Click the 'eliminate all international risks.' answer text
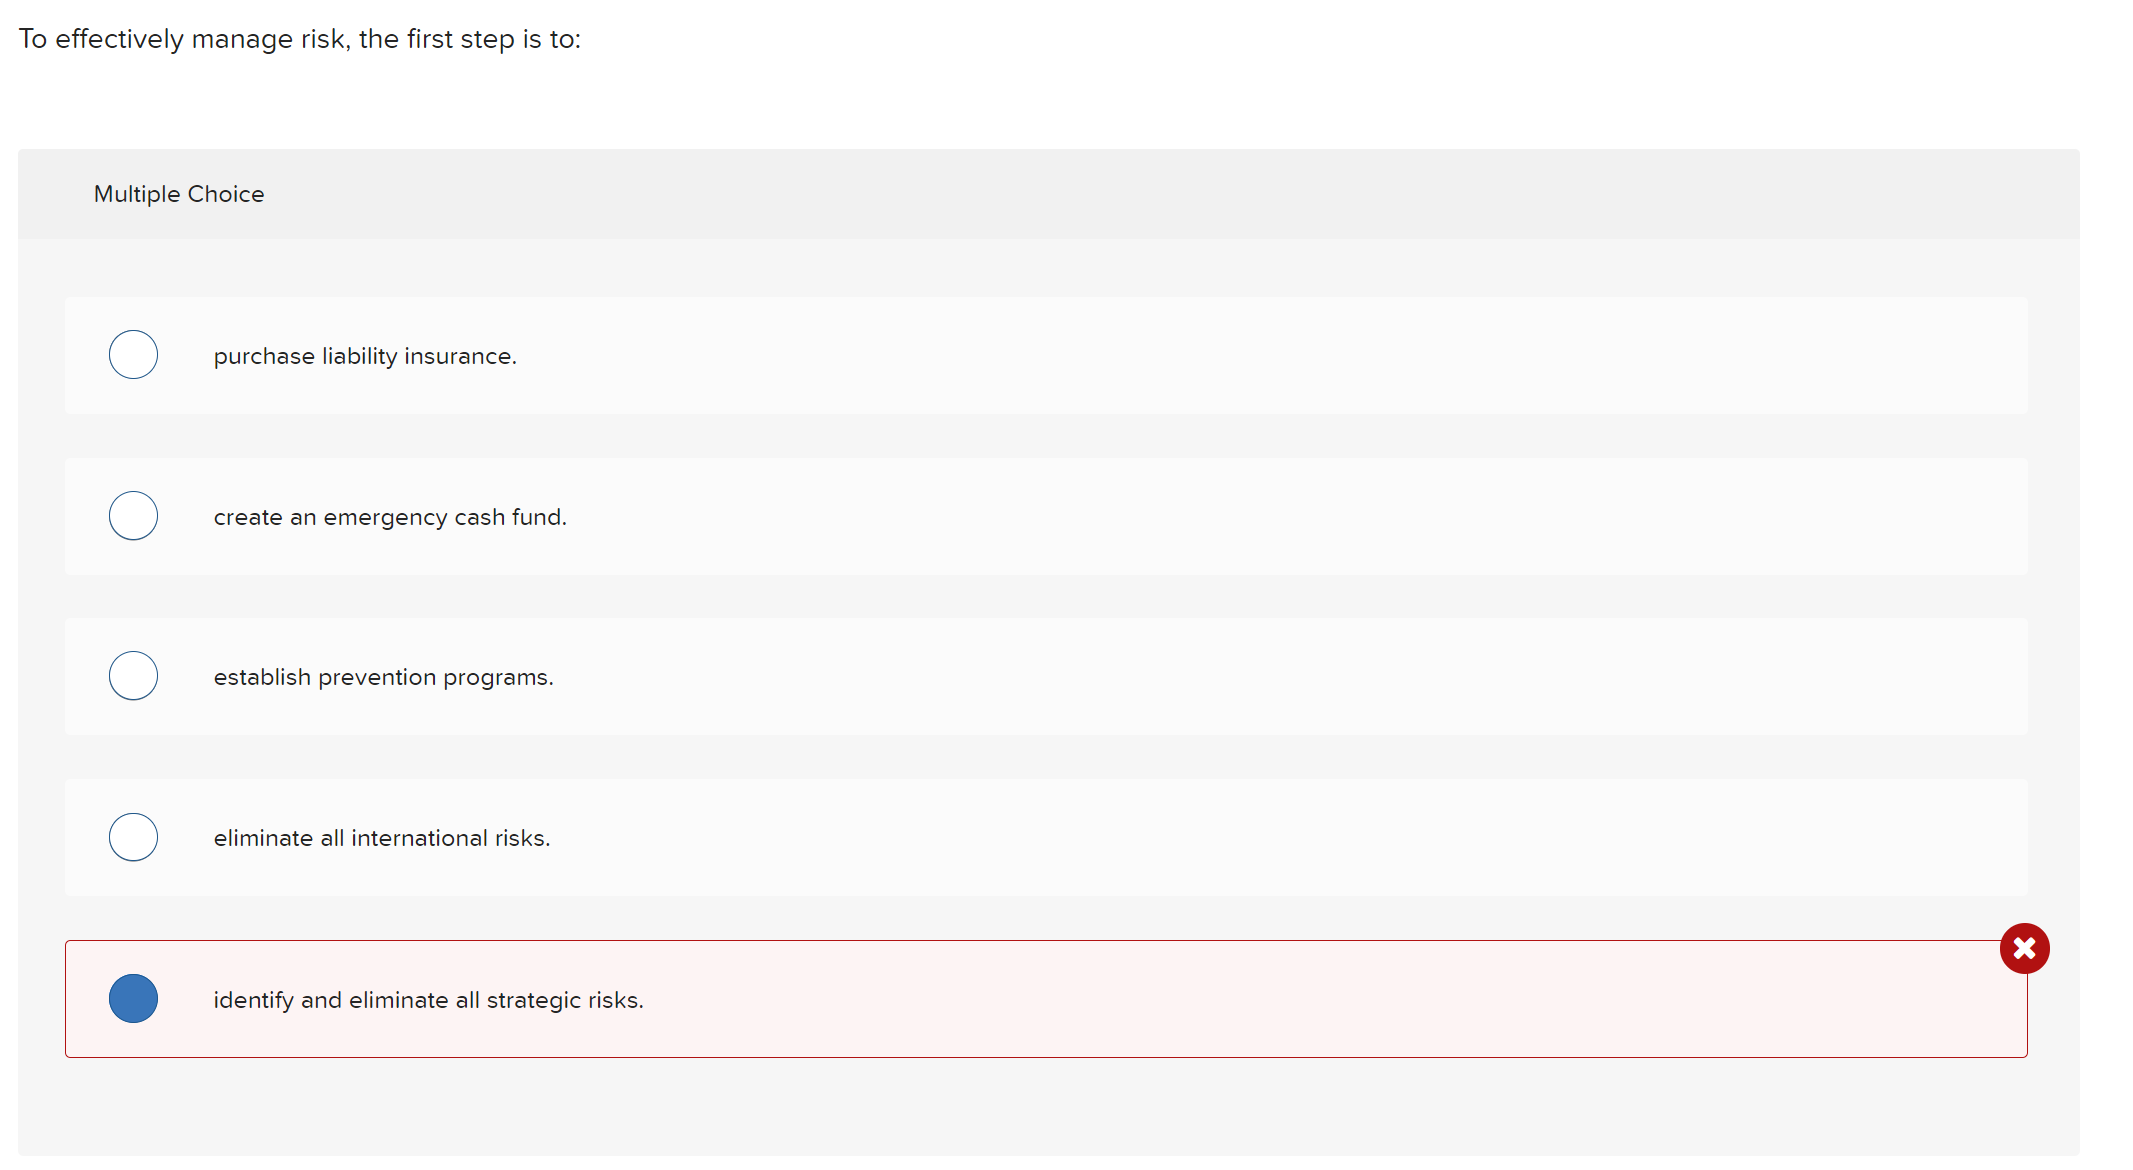The height and width of the screenshot is (1170, 2133). (x=382, y=838)
